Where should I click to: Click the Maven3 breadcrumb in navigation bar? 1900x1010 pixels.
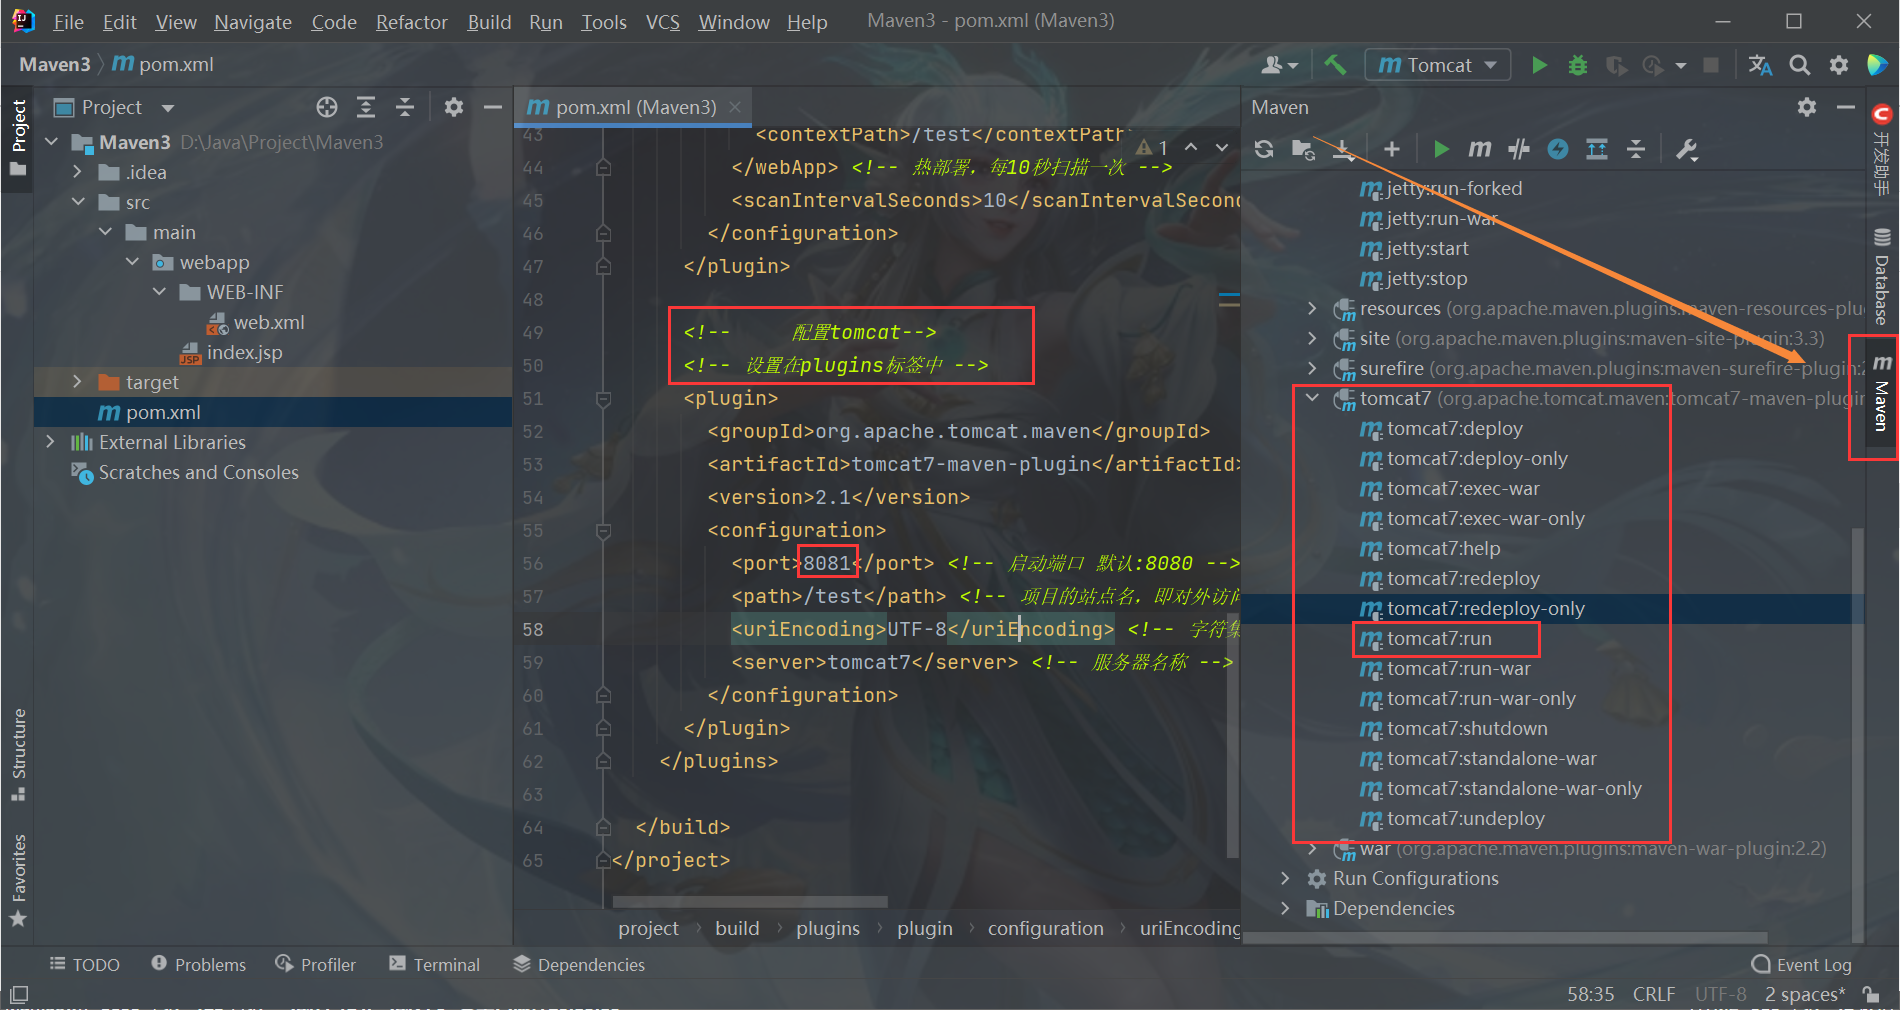pyautogui.click(x=54, y=65)
